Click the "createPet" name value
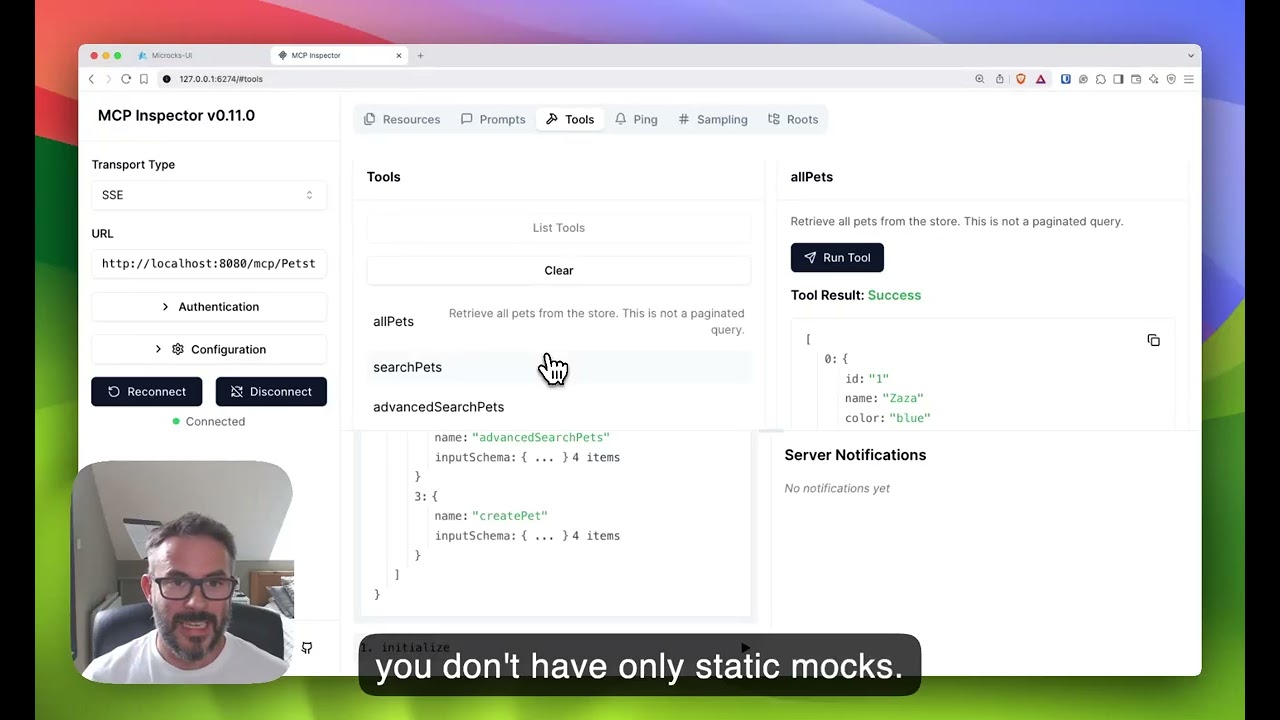This screenshot has height=720, width=1280. [x=510, y=516]
